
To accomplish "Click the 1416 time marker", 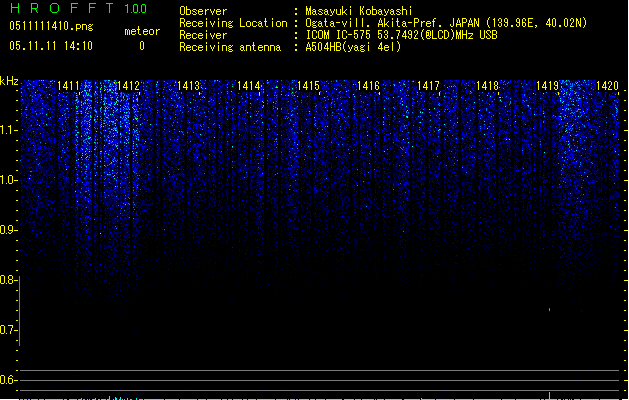I will pyautogui.click(x=368, y=86).
